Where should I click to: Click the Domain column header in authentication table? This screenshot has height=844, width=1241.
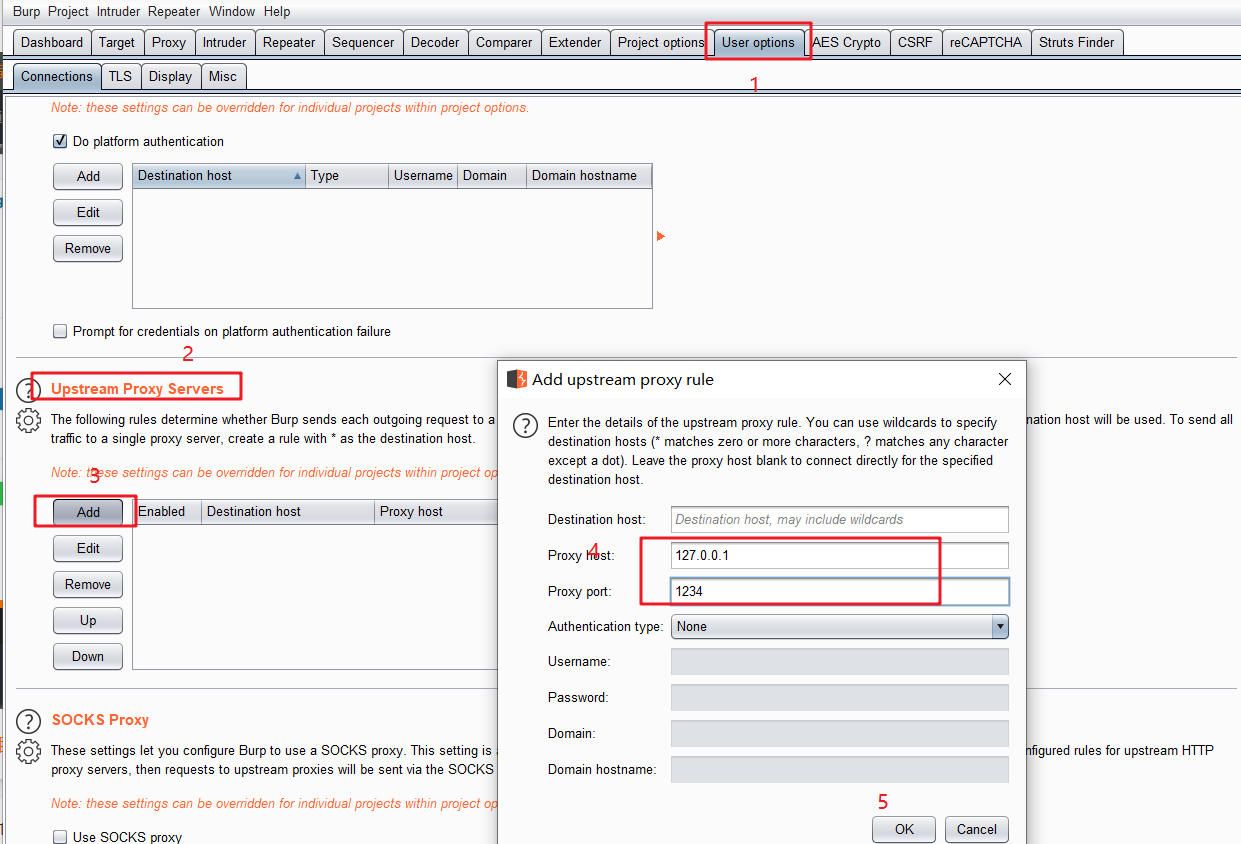tap(492, 176)
